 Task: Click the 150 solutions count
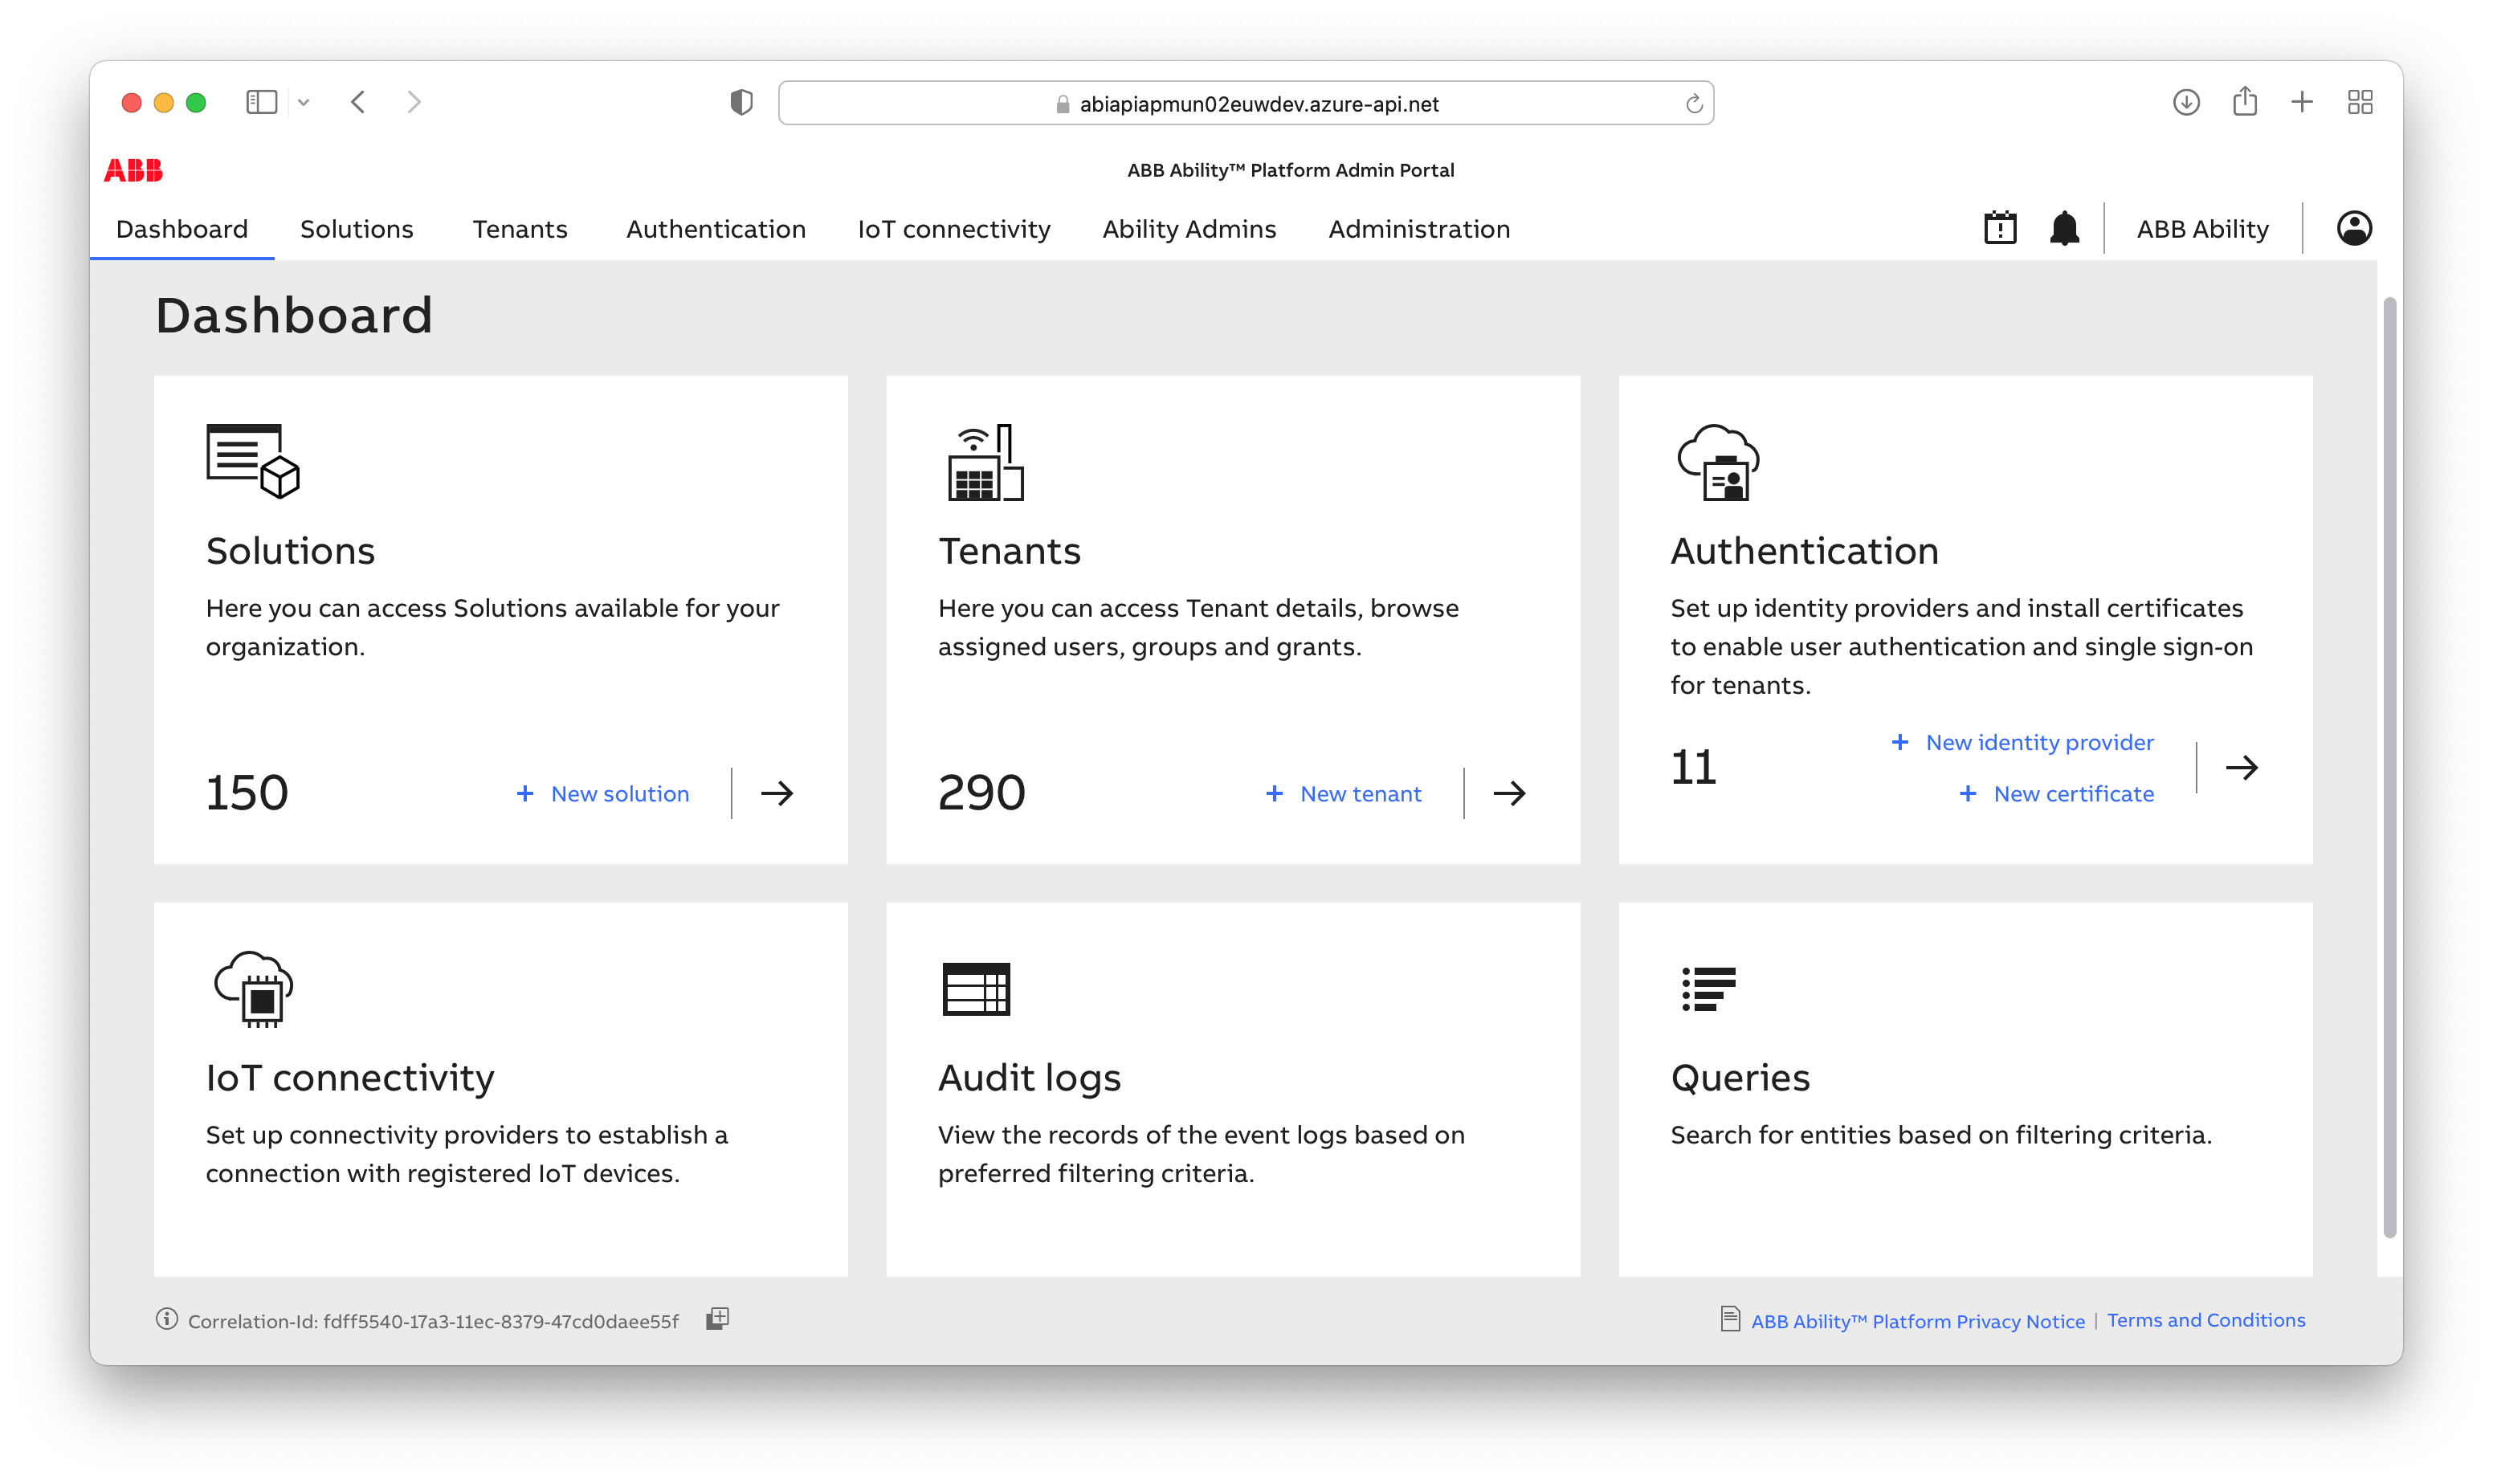point(246,793)
